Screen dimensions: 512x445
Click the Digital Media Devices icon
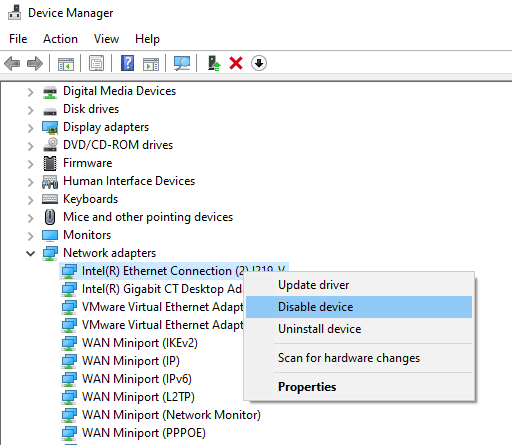tap(50, 92)
